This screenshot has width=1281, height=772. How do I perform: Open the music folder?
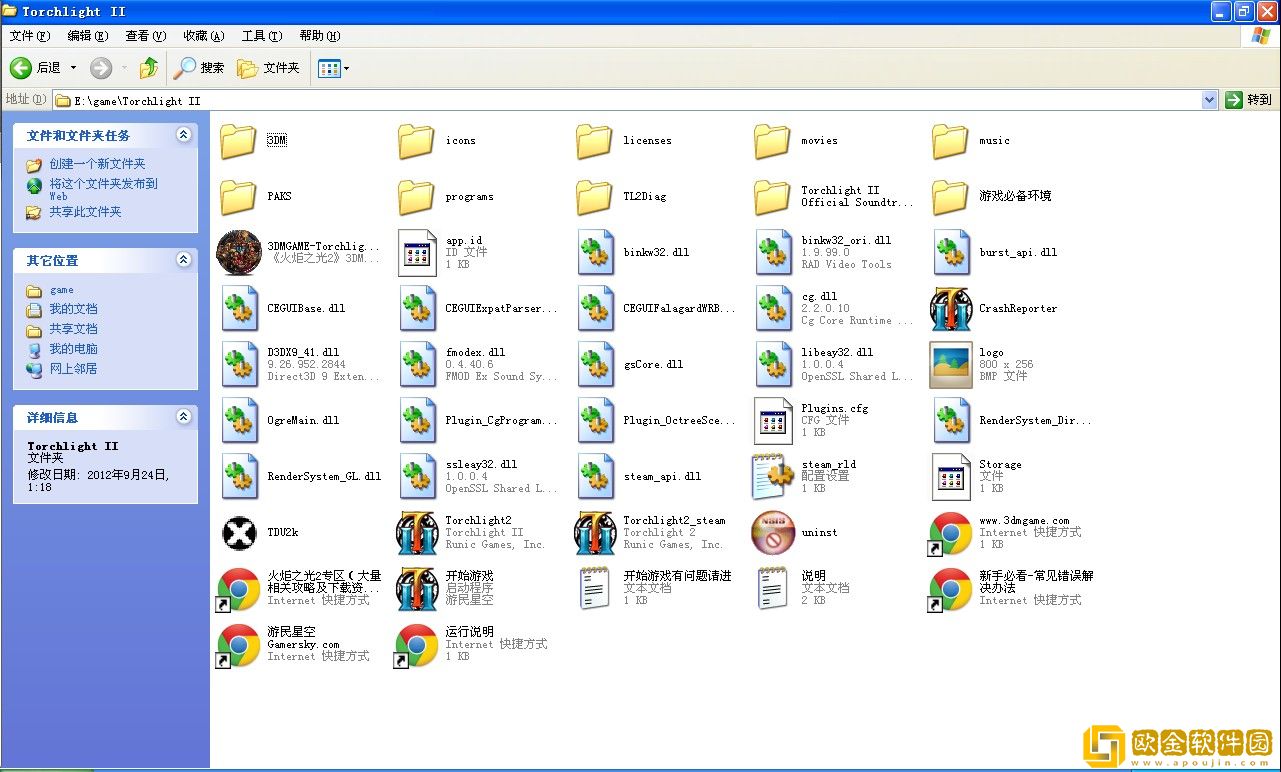(950, 141)
